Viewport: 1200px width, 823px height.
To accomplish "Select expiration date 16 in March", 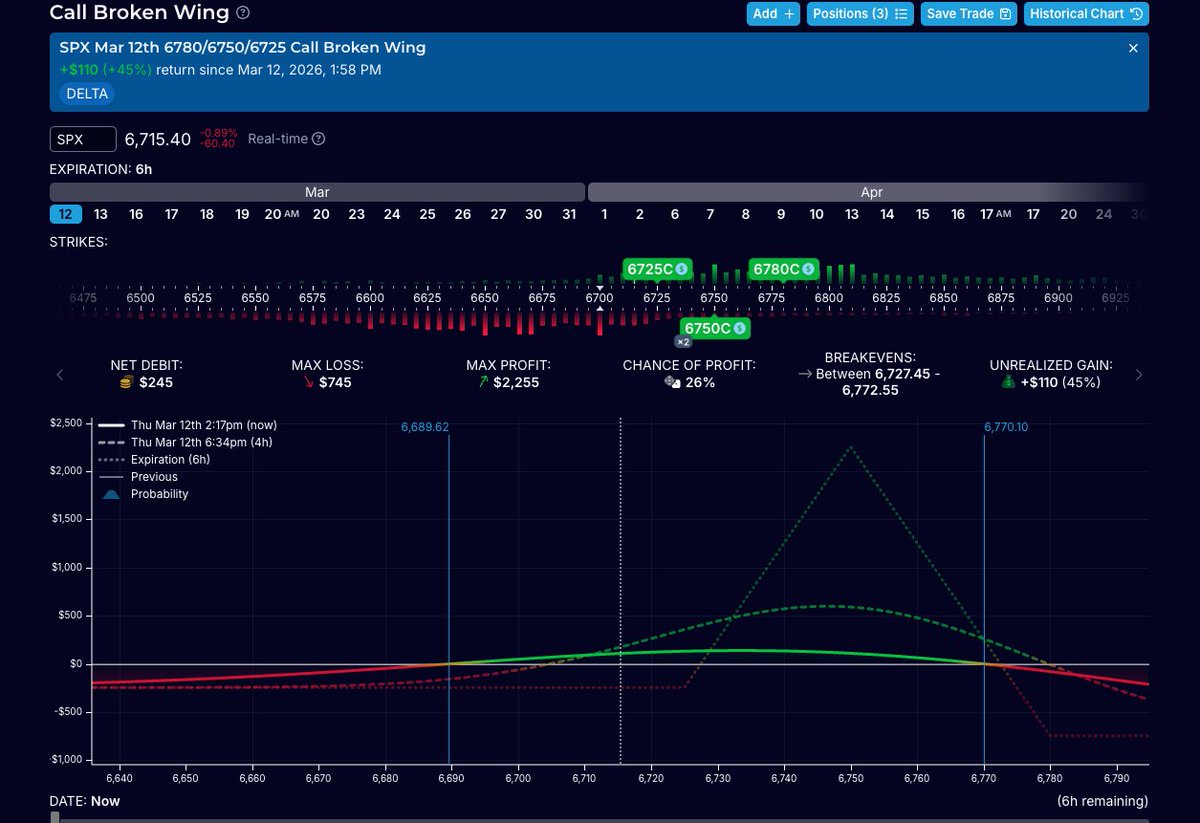I will coord(136,214).
